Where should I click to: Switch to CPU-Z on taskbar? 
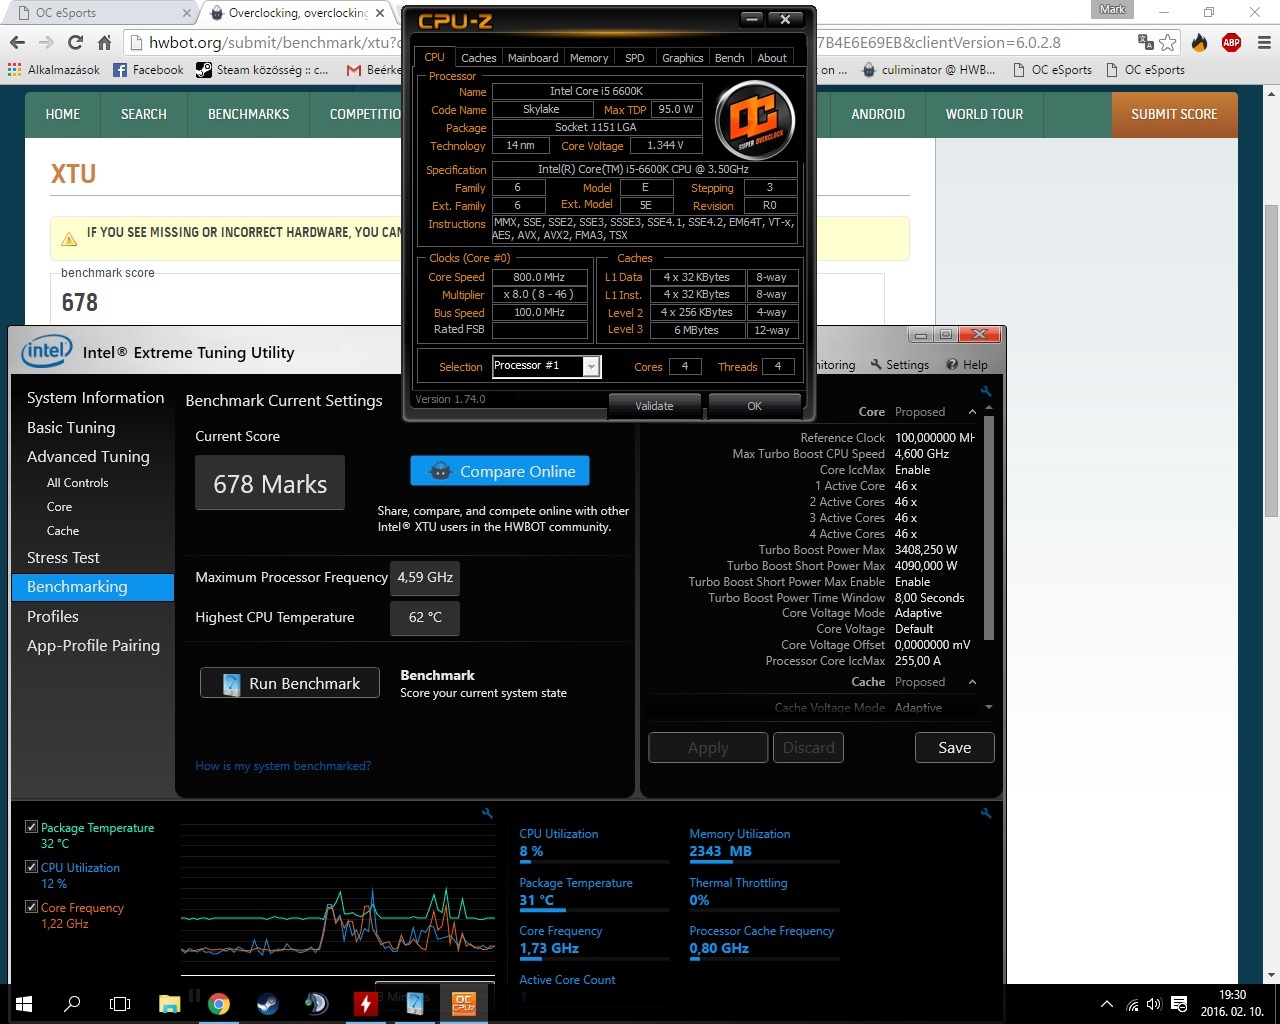[463, 1004]
